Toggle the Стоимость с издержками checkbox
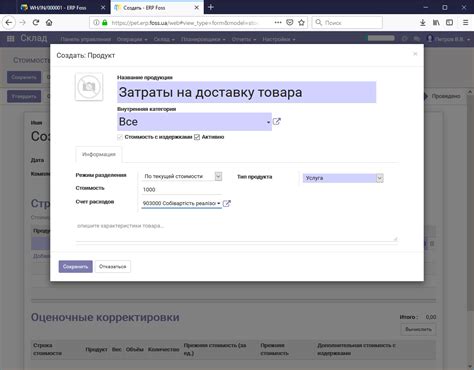 pos(120,137)
